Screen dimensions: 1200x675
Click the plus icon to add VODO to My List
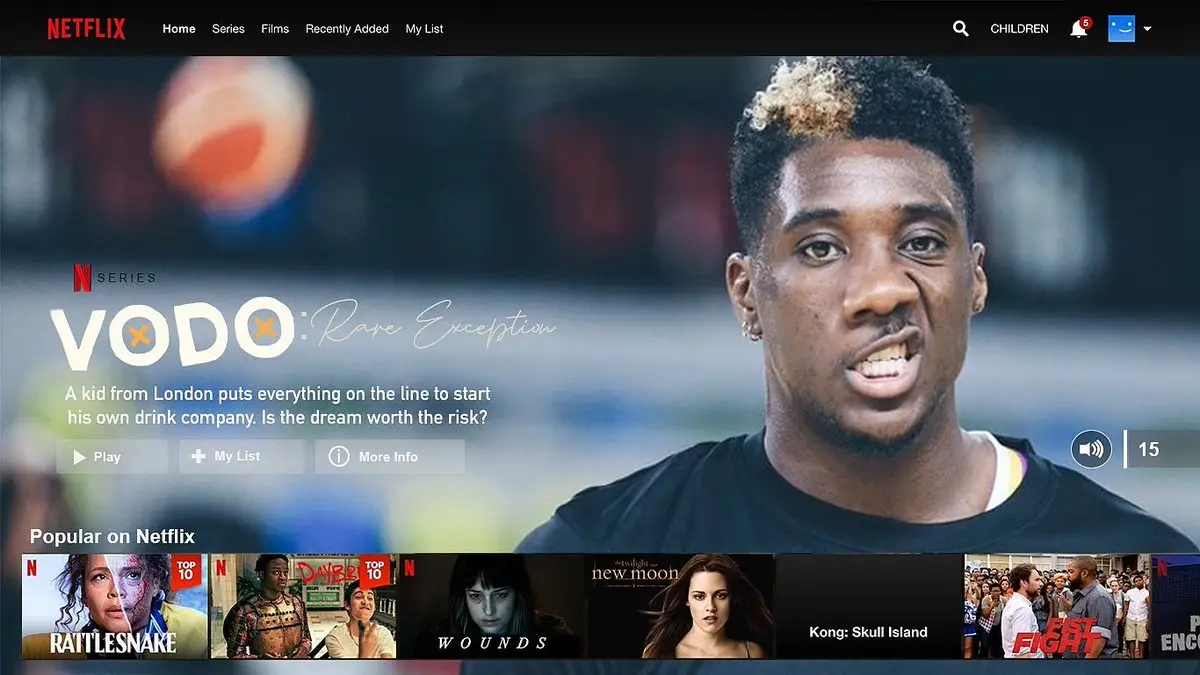[x=196, y=456]
